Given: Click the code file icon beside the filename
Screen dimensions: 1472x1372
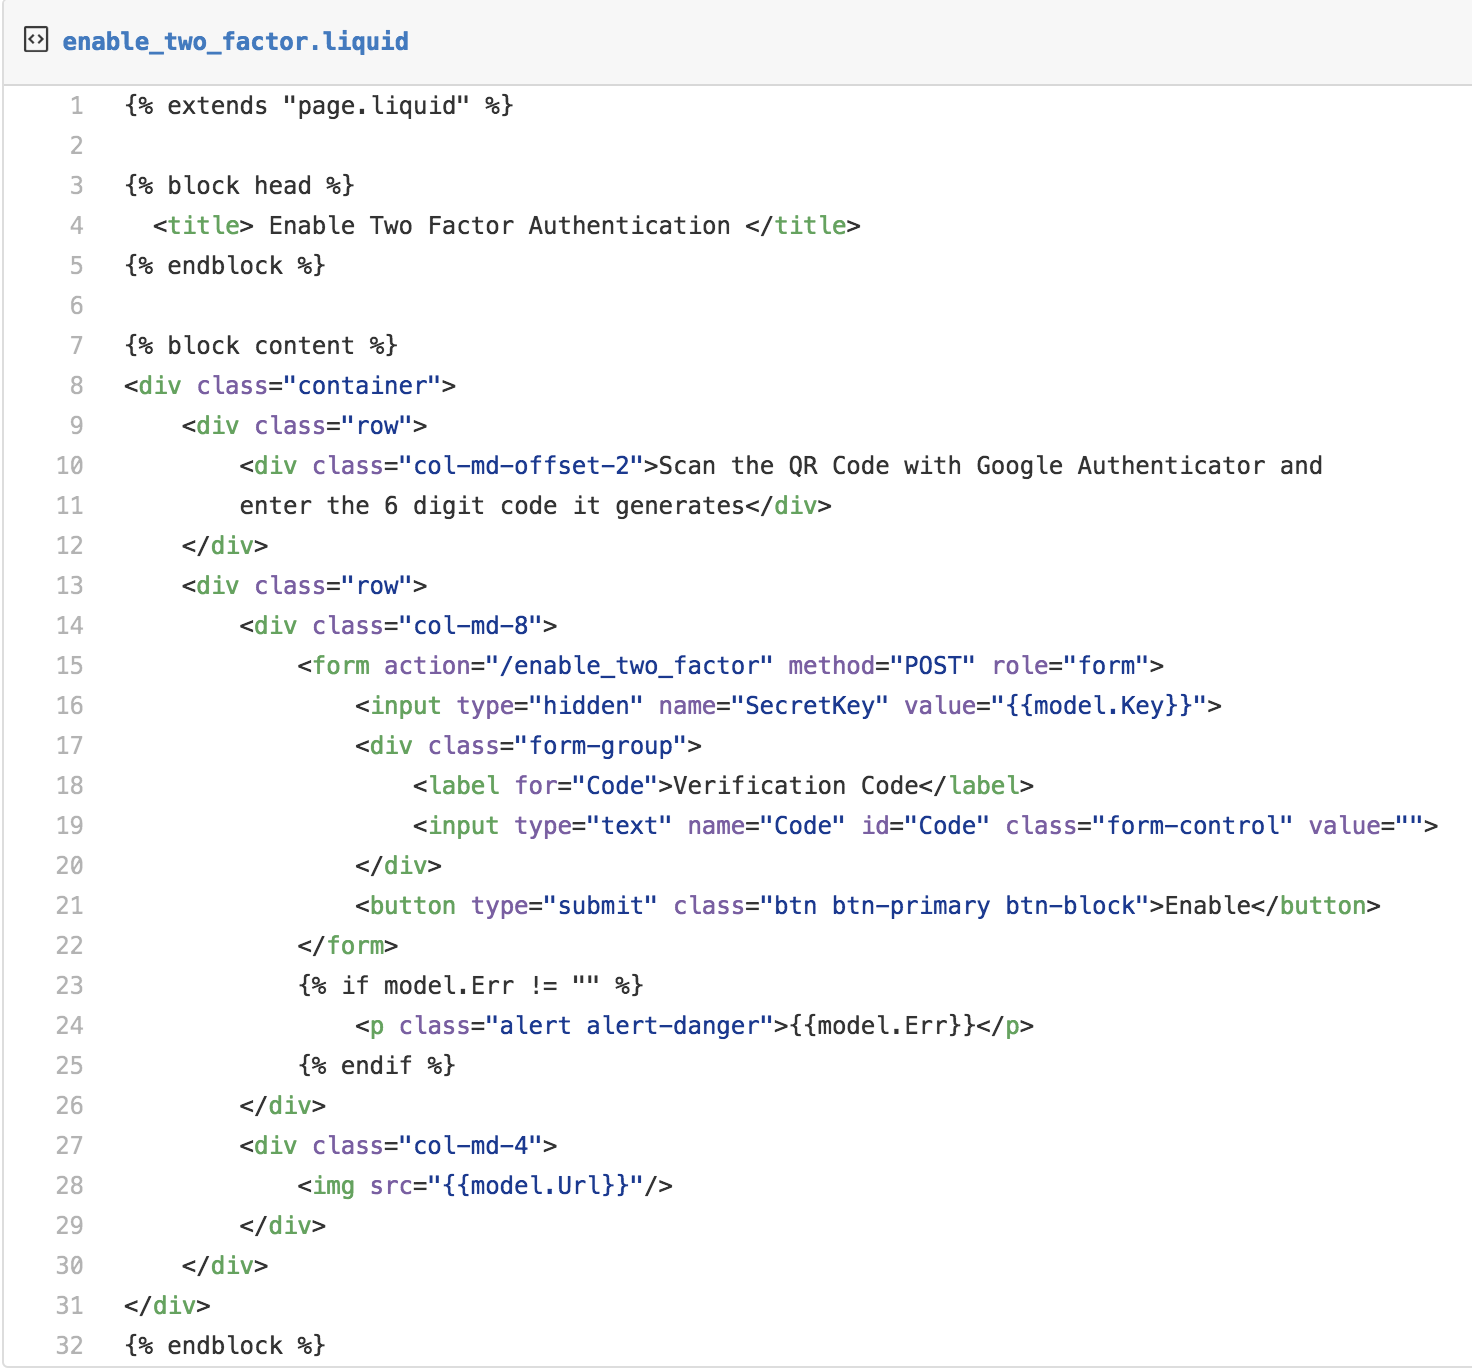Looking at the screenshot, I should coord(36,40).
